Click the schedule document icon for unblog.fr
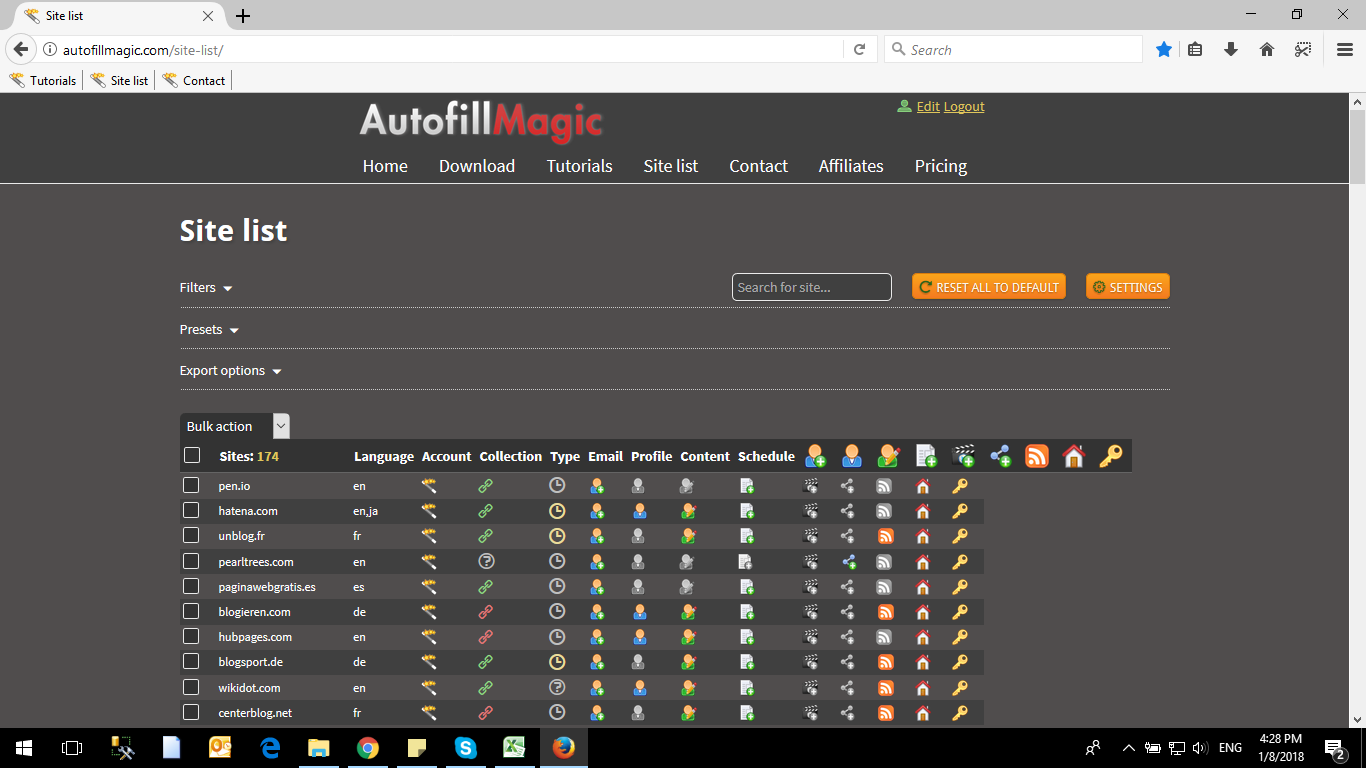The image size is (1366, 768). [747, 536]
